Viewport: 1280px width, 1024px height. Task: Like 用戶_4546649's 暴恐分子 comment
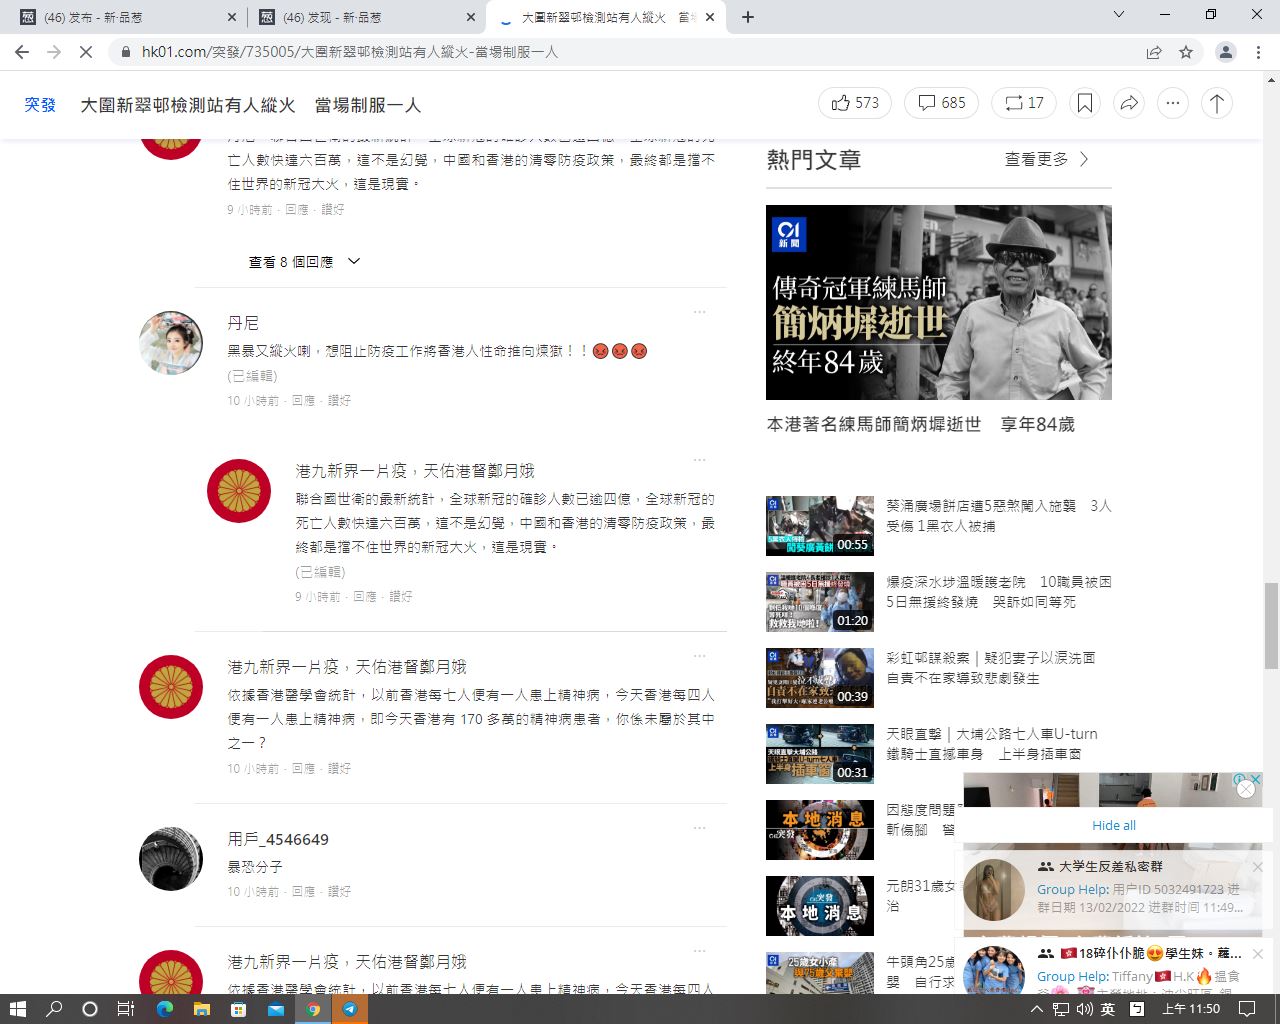point(339,891)
